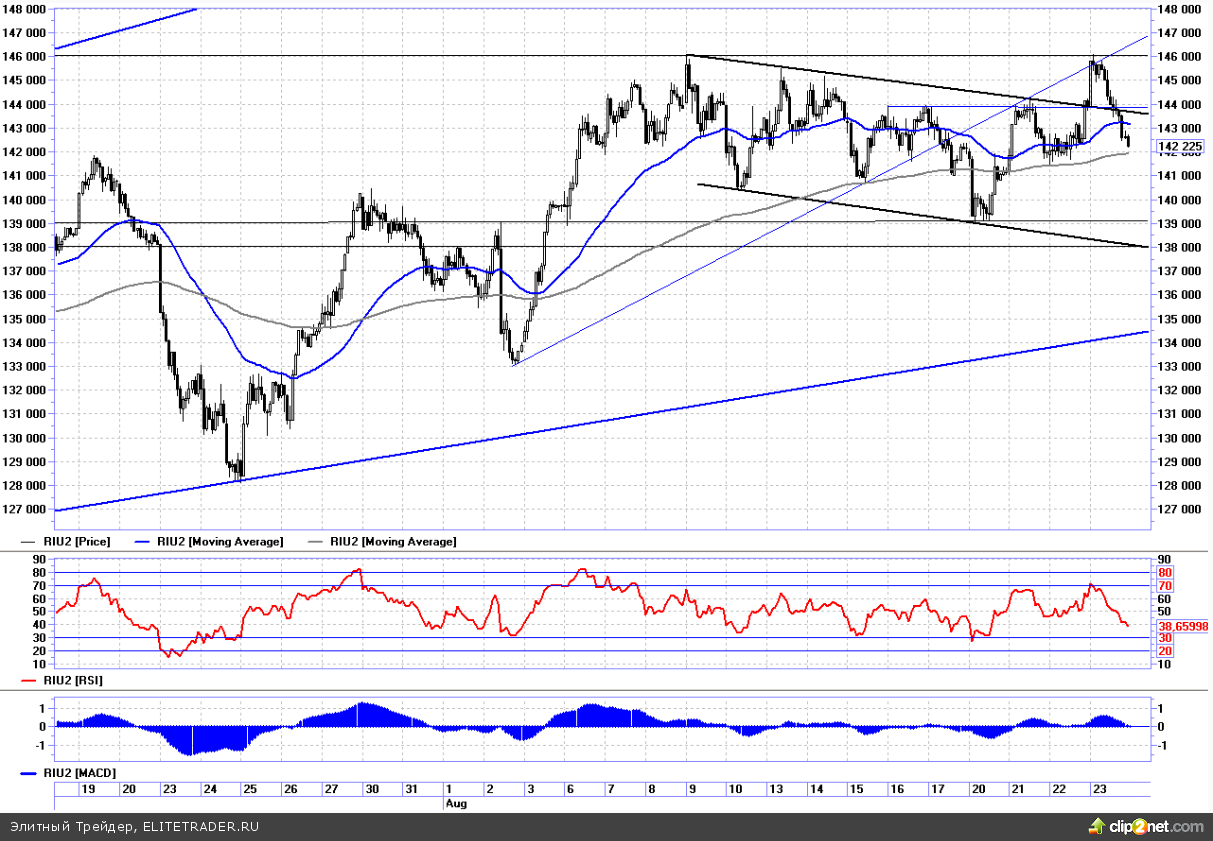Viewport: 1213px width, 841px height.
Task: Click date 26 on the time axis
Action: (289, 789)
